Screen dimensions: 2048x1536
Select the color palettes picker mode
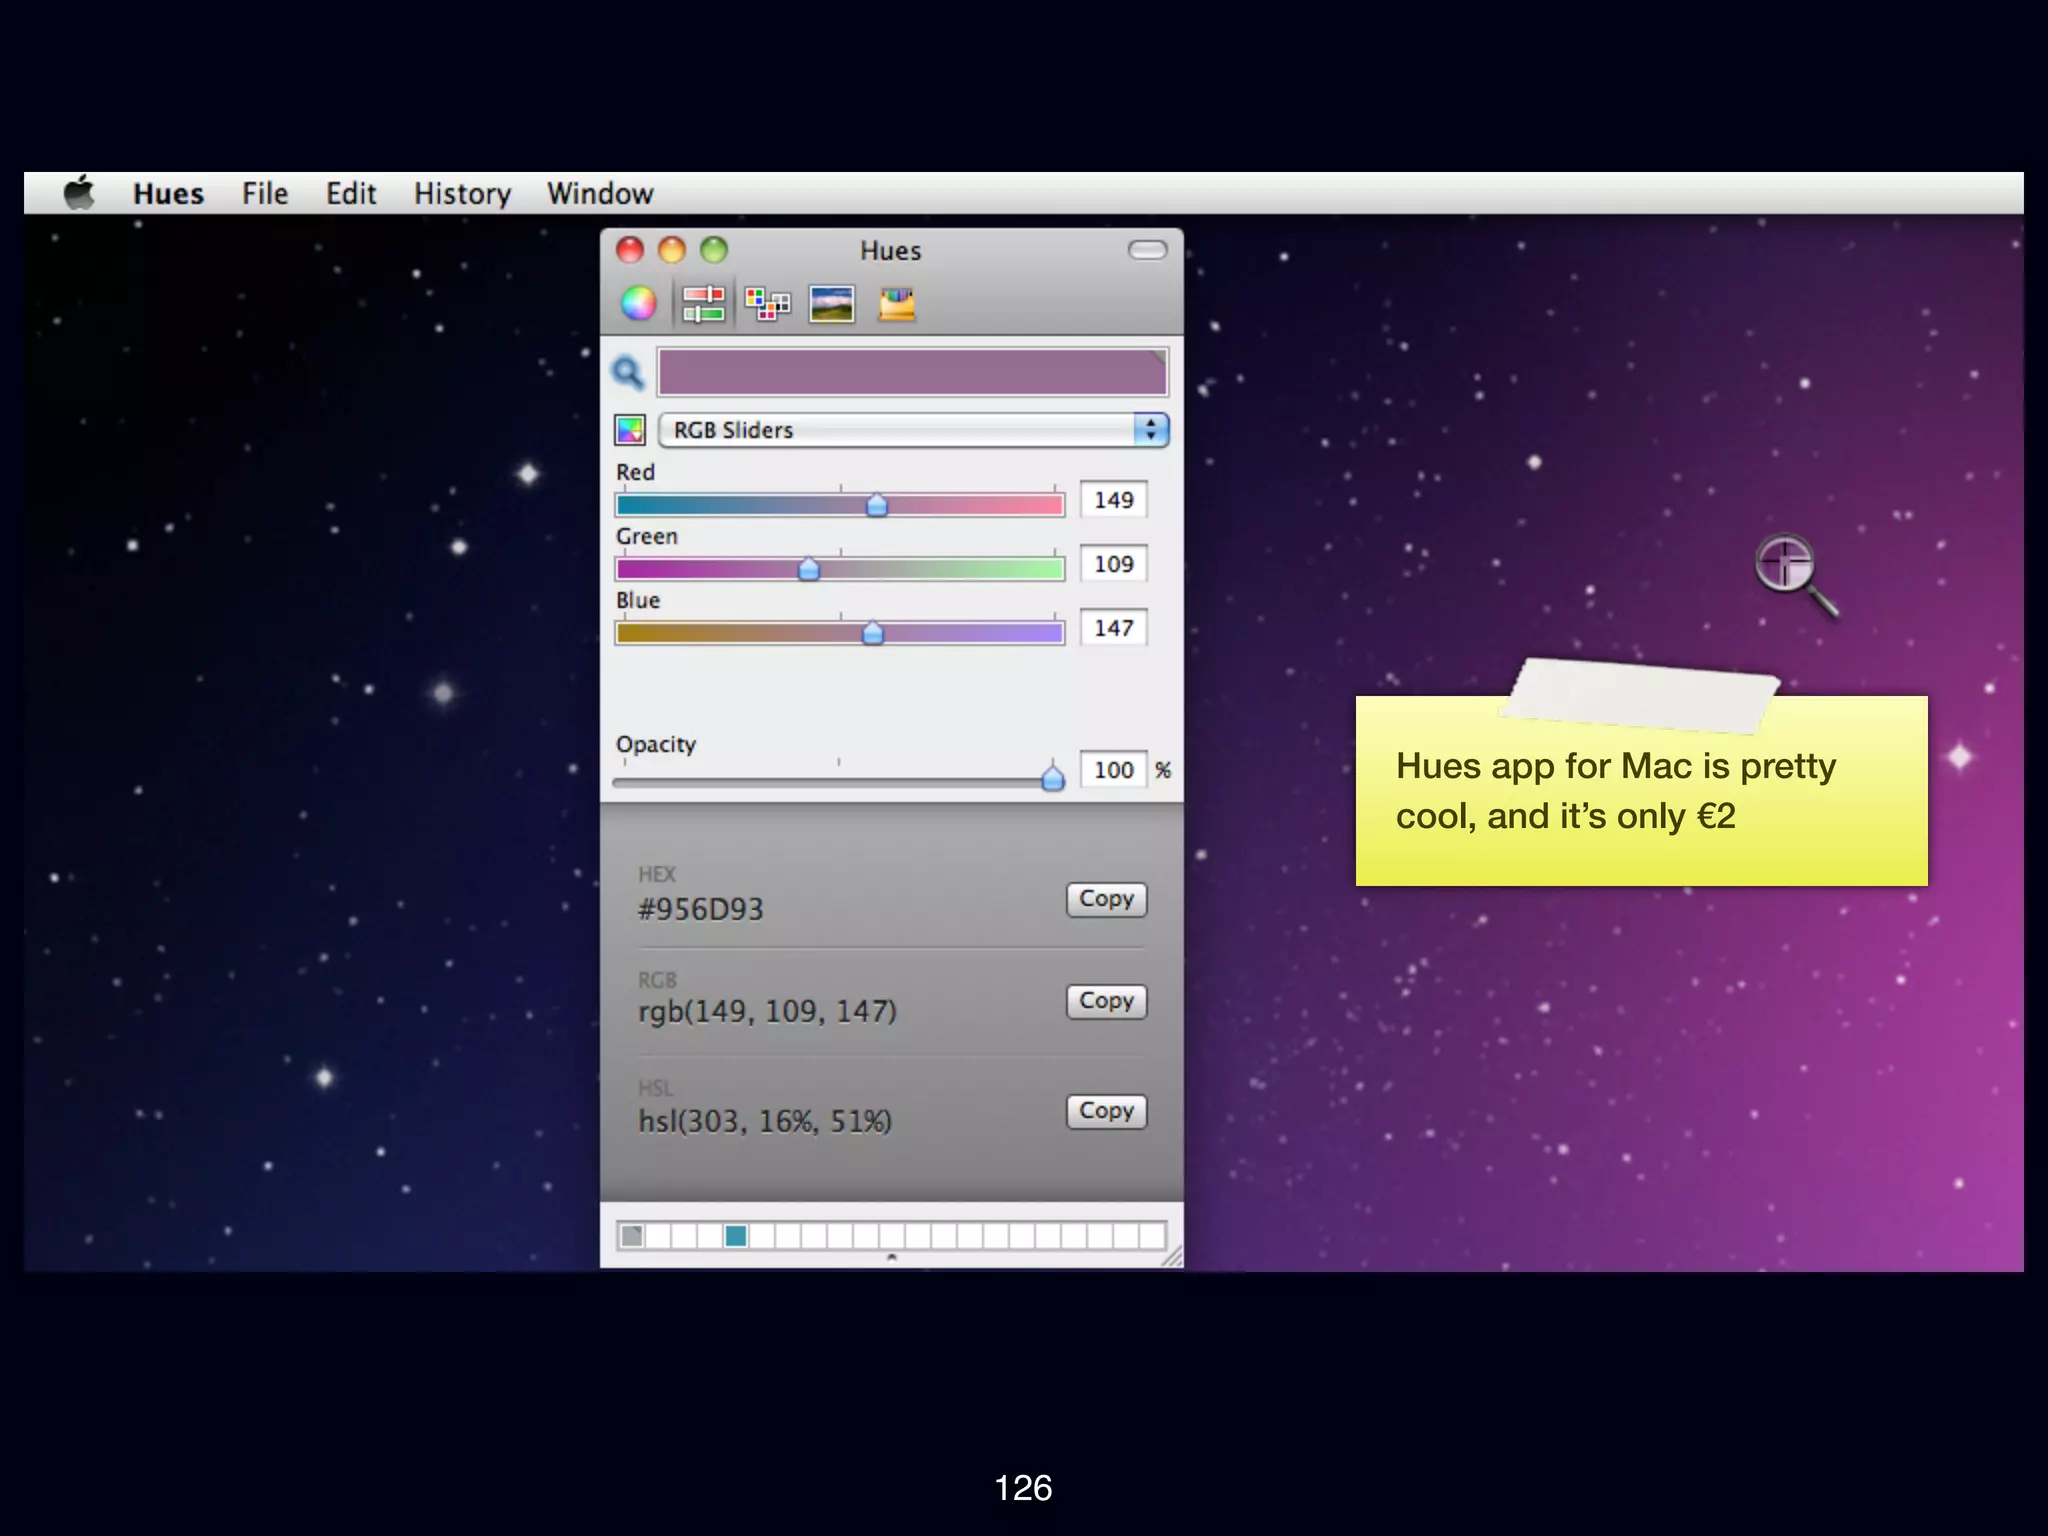click(767, 303)
